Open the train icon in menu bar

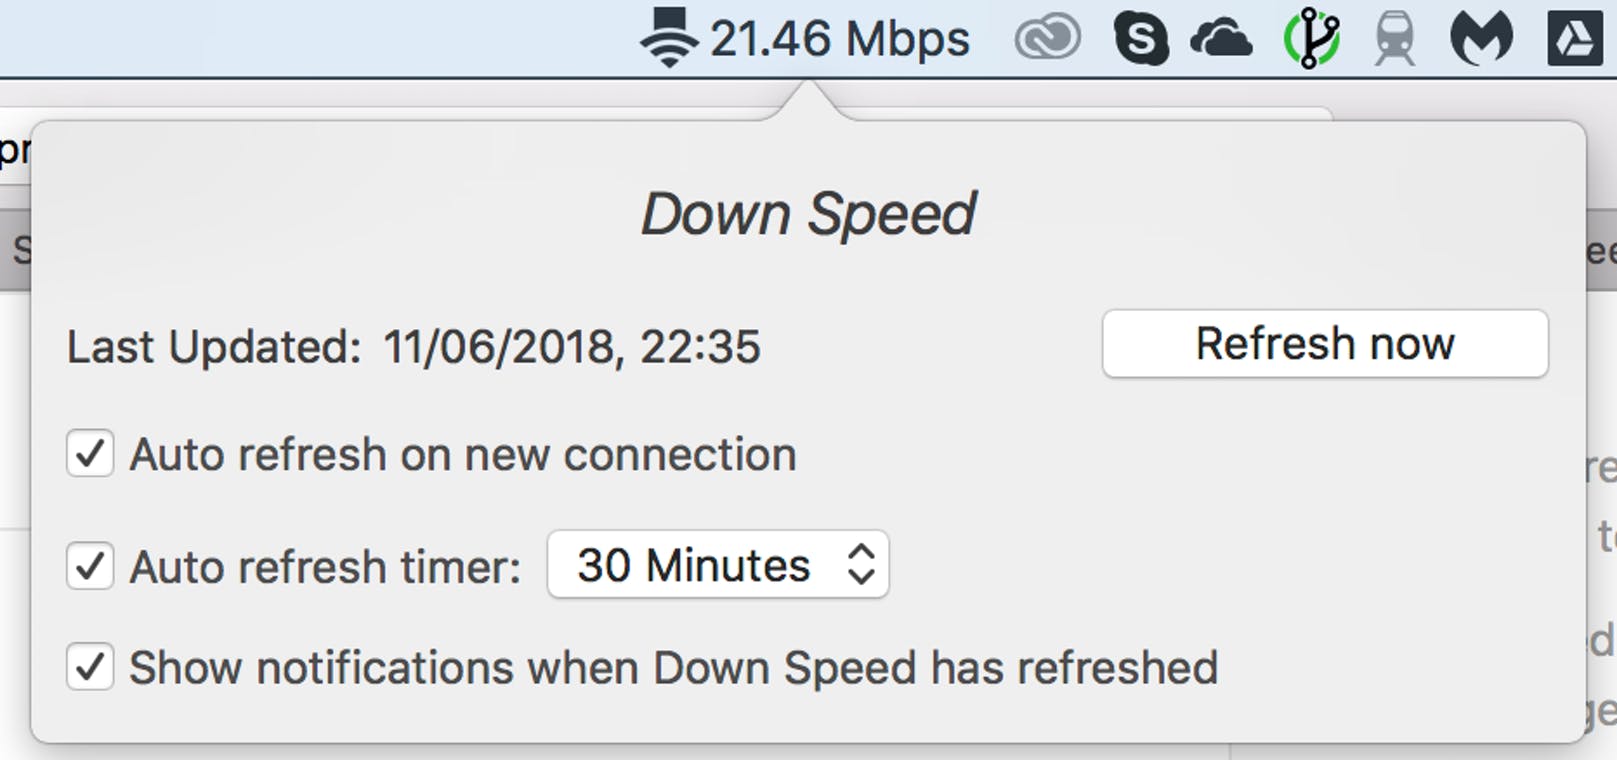tap(1395, 40)
